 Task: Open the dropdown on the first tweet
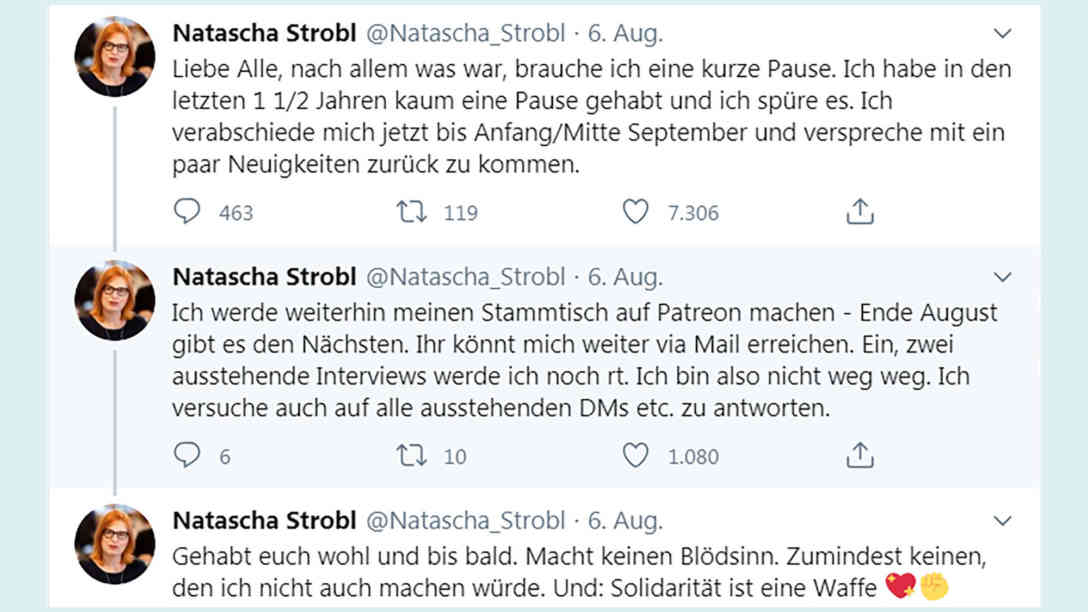[1003, 33]
